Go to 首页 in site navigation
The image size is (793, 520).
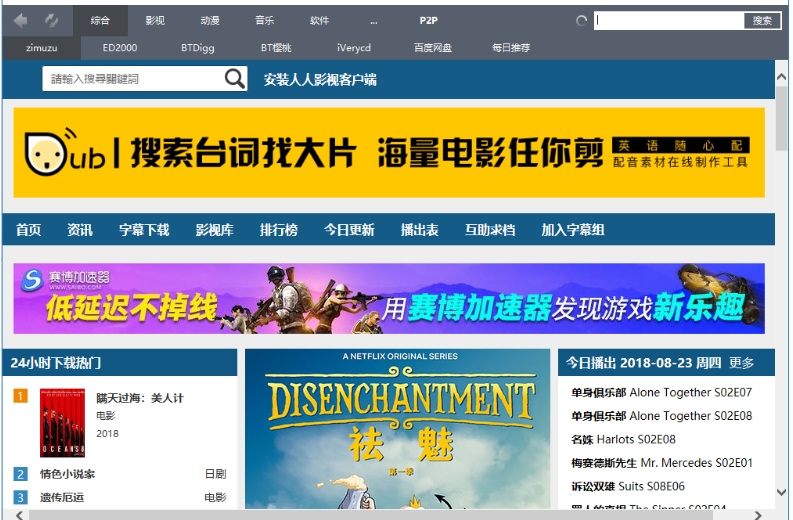[28, 230]
